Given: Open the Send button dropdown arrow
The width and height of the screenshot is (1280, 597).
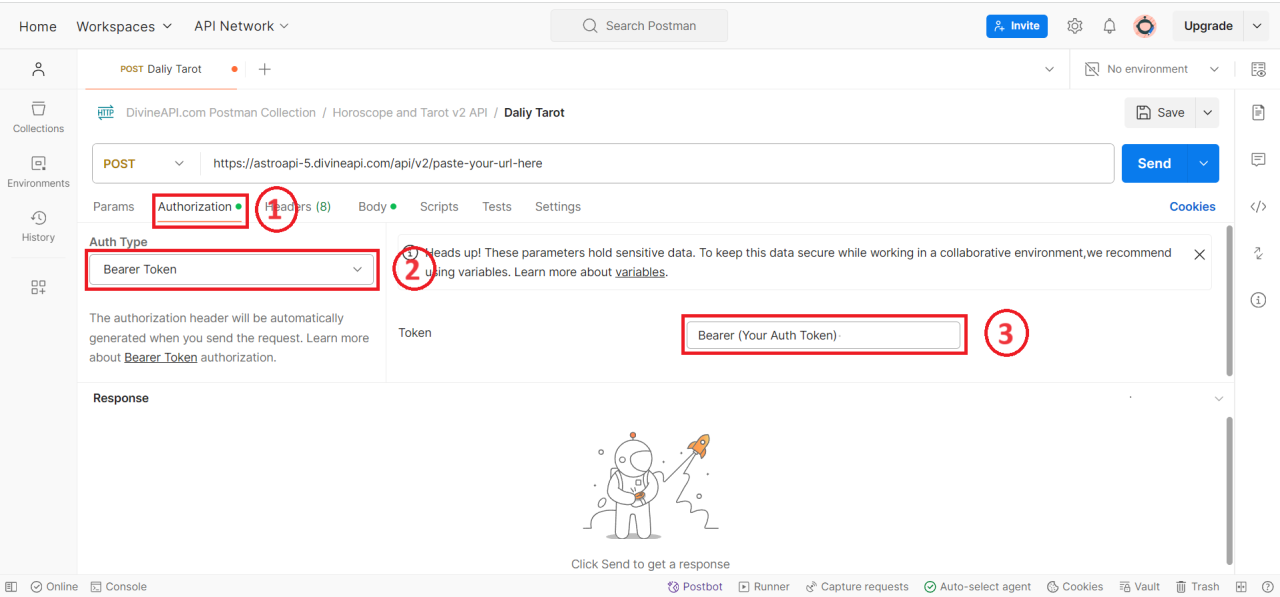Looking at the screenshot, I should (x=1203, y=163).
